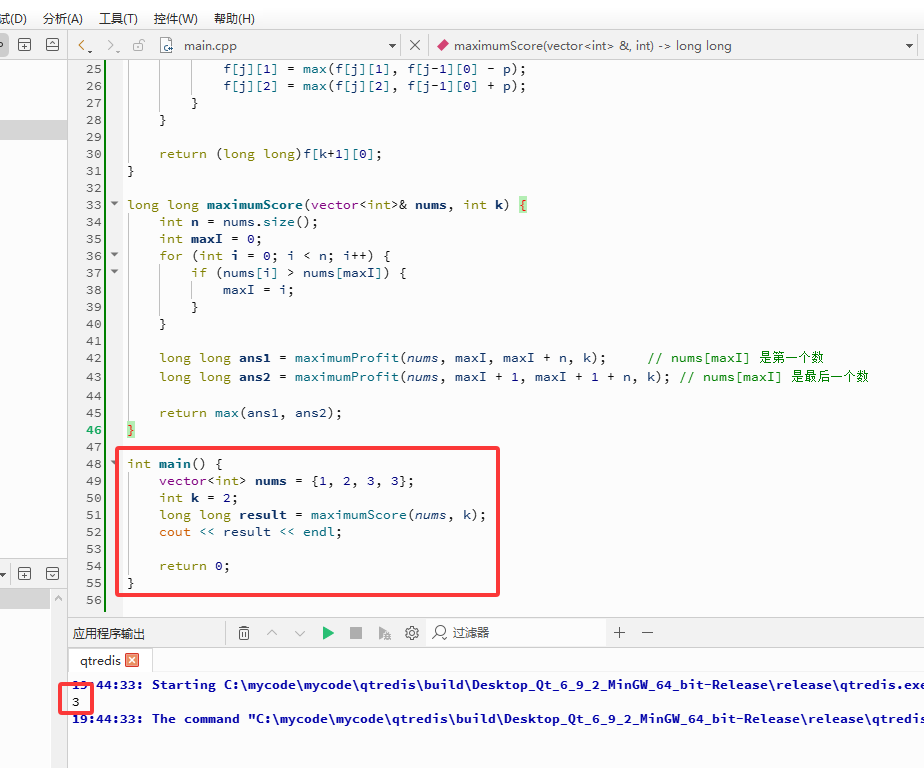Viewport: 924px width, 768px height.
Task: Click the maximumProfit call on line 42
Action: [x=346, y=358]
